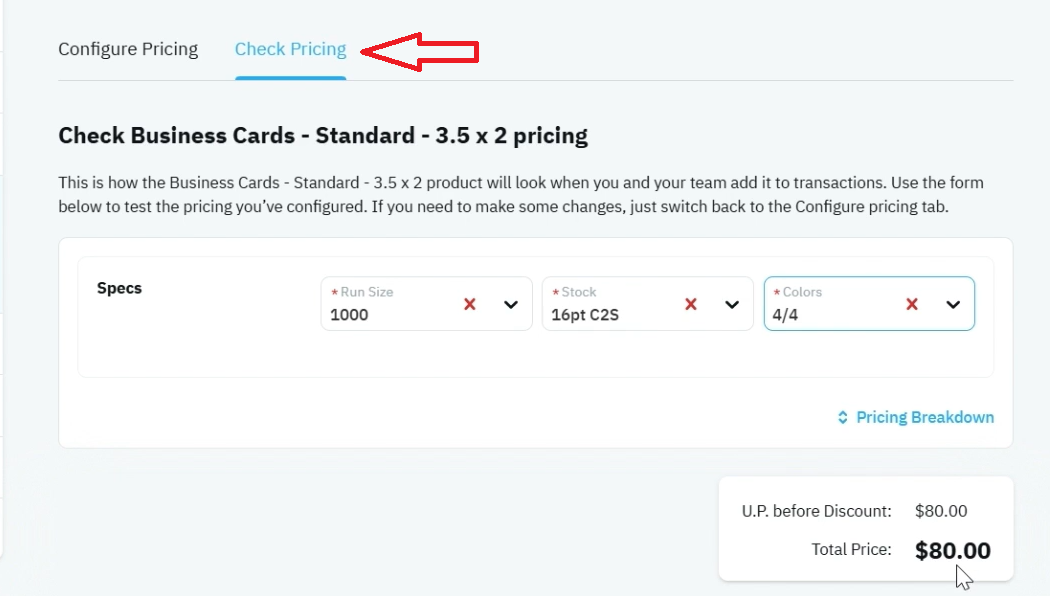Click the Run Size value 1000
The image size is (1050, 596).
pos(349,315)
